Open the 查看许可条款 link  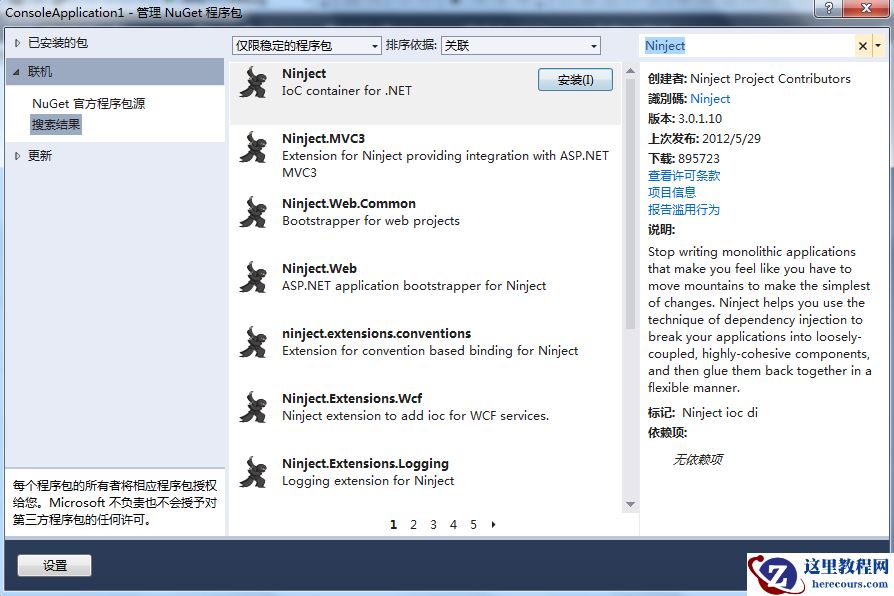[684, 176]
